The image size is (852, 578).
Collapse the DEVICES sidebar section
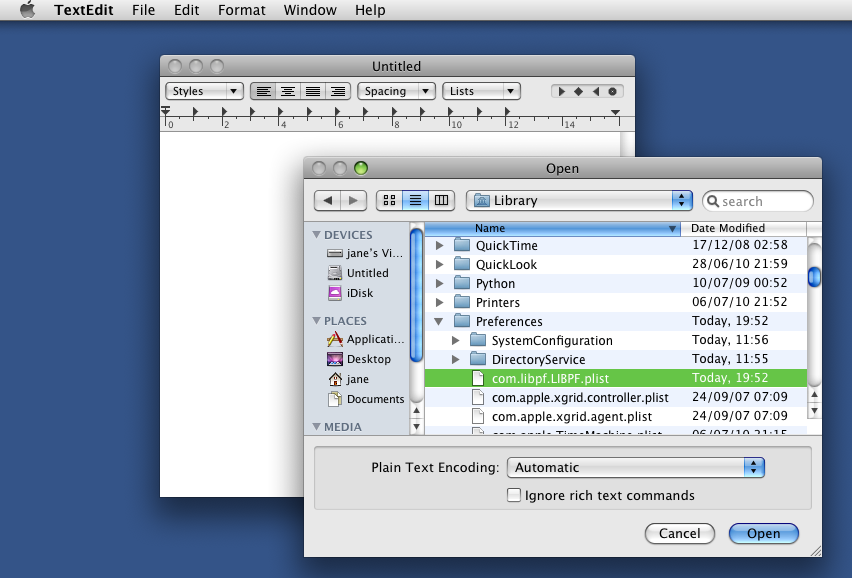[317, 235]
